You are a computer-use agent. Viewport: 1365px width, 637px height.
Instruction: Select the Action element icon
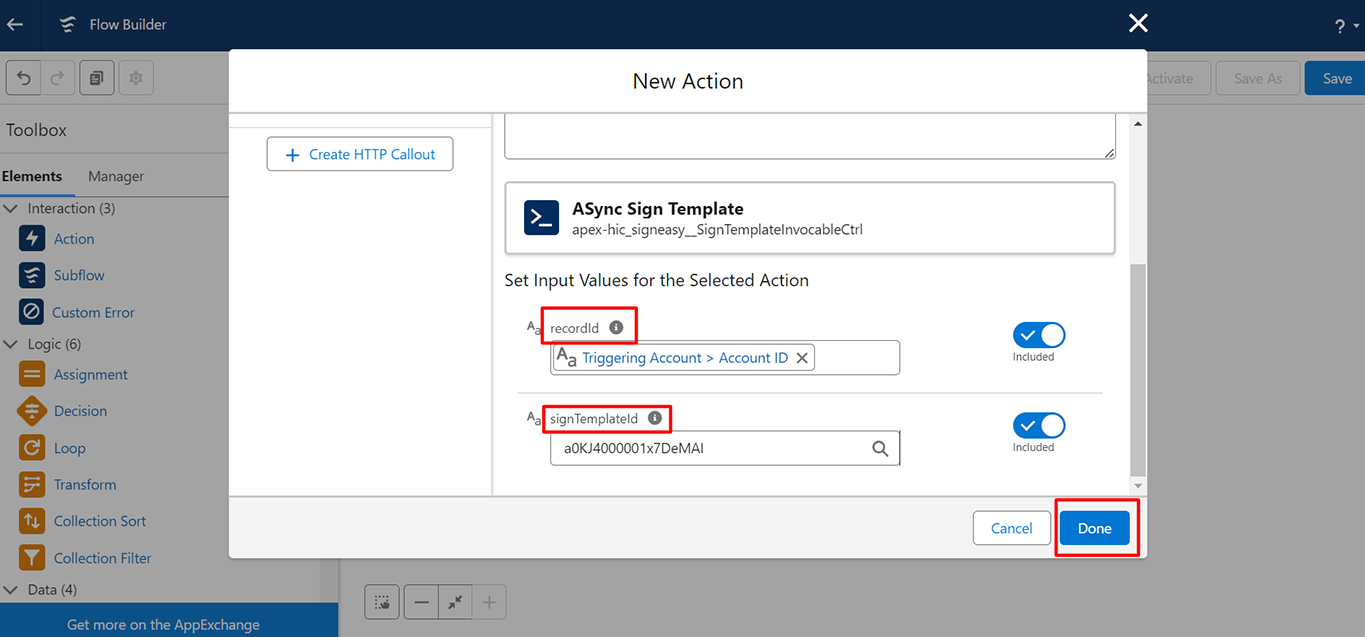pyautogui.click(x=32, y=239)
